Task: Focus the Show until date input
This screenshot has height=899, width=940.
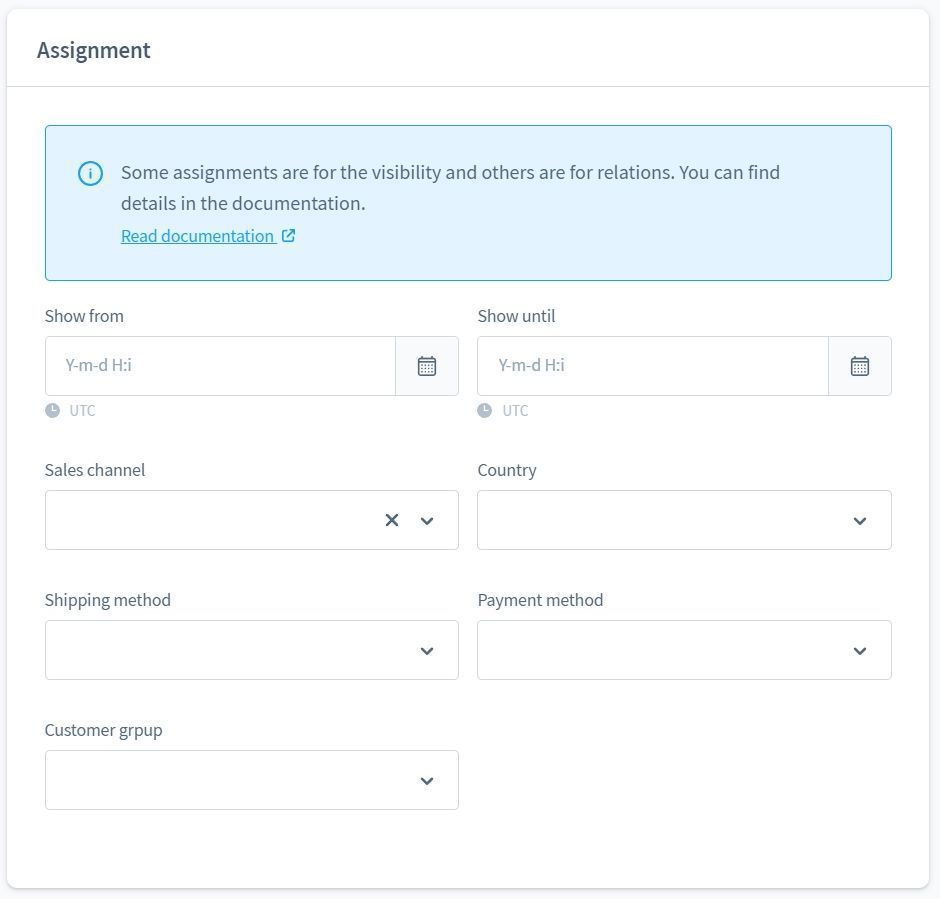Action: [x=653, y=366]
